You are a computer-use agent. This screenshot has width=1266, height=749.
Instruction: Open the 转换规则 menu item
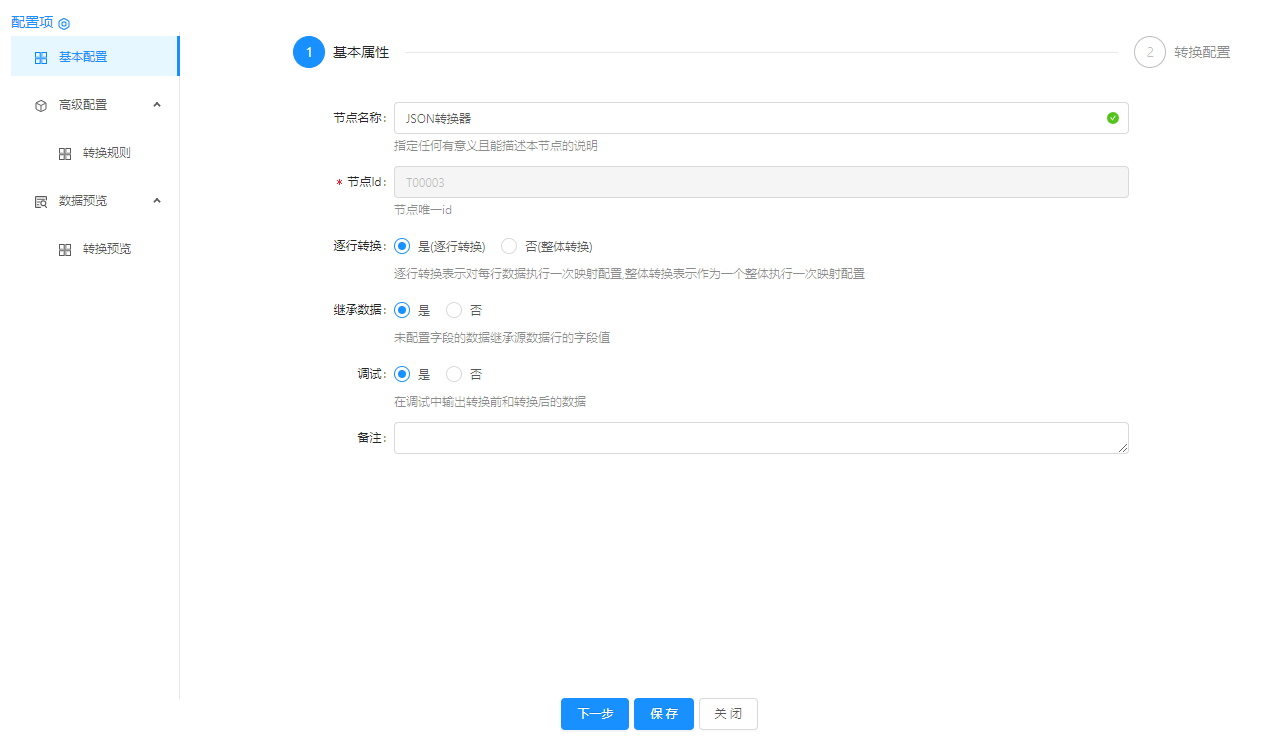click(106, 153)
